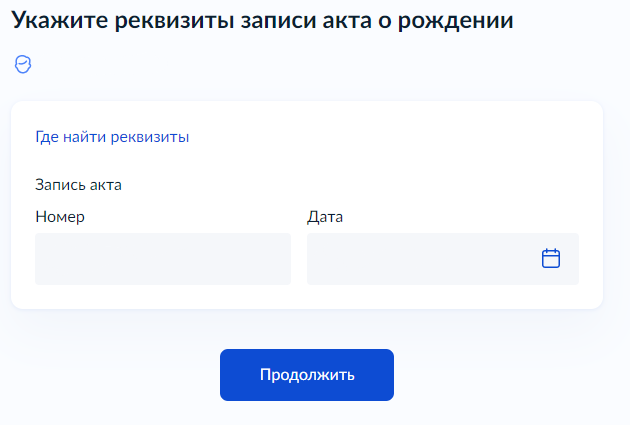Select the act record date text box
The width and height of the screenshot is (630, 425).
[x=443, y=259]
